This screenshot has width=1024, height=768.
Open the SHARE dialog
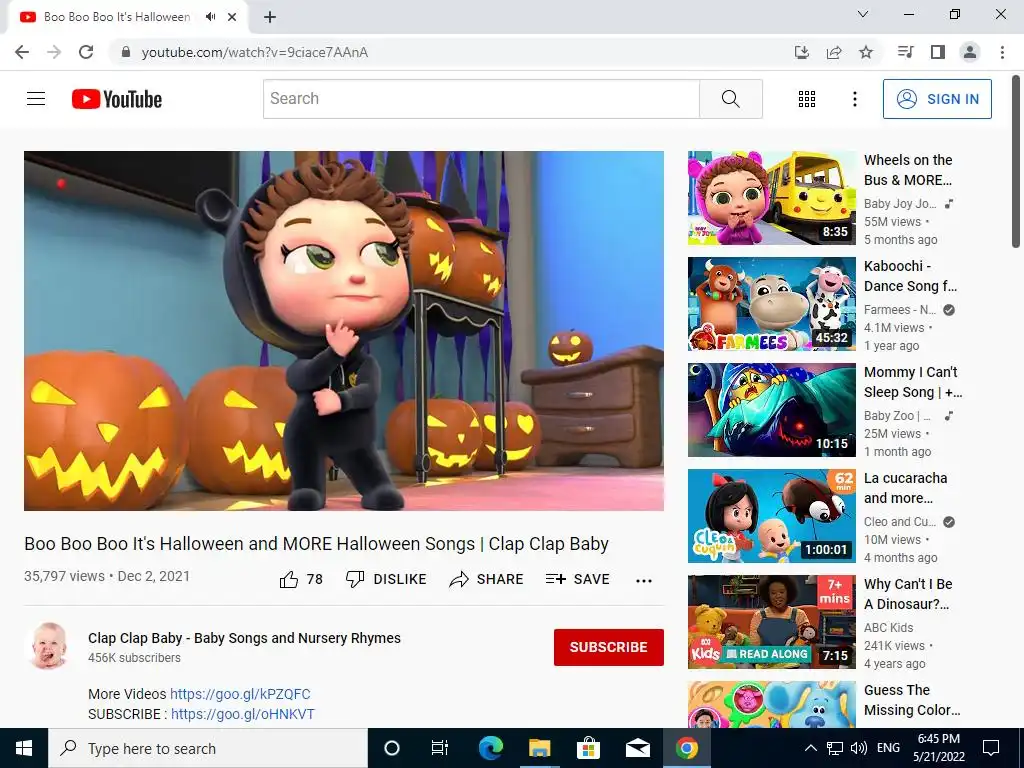487,579
